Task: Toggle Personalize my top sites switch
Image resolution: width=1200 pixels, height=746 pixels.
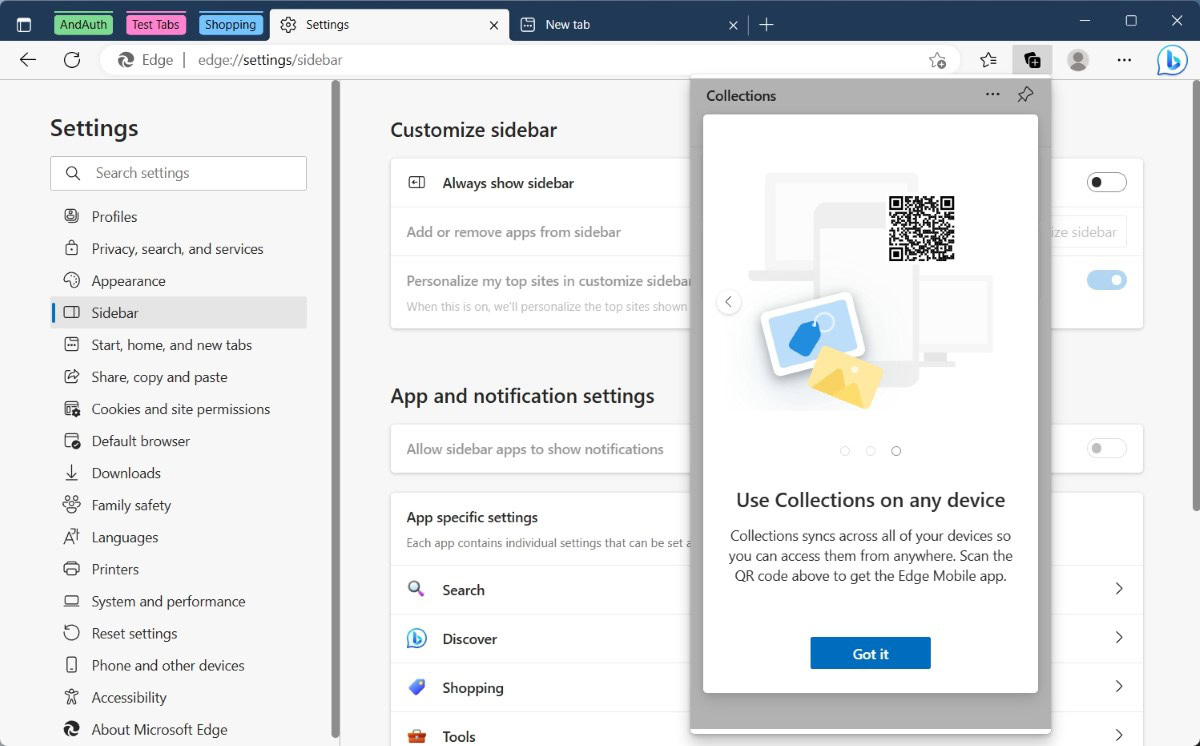Action: point(1106,280)
